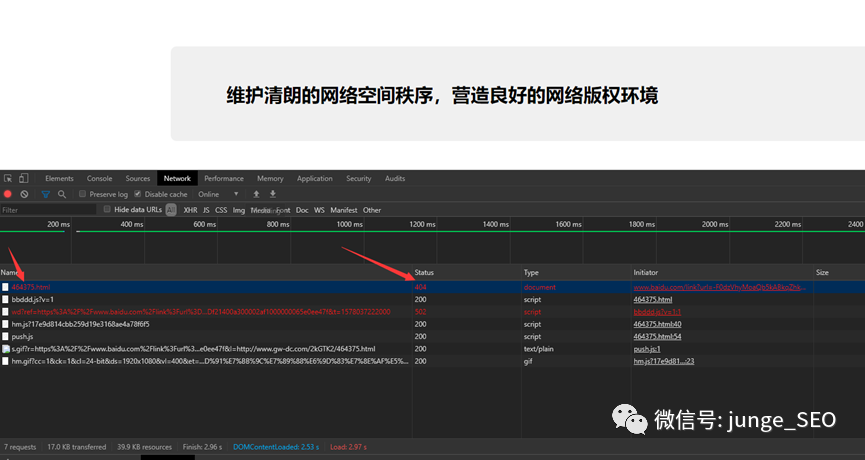Screen dimensions: 865x460
Task: Select the hm.js?17e9d814cbb request
Action: (81, 324)
